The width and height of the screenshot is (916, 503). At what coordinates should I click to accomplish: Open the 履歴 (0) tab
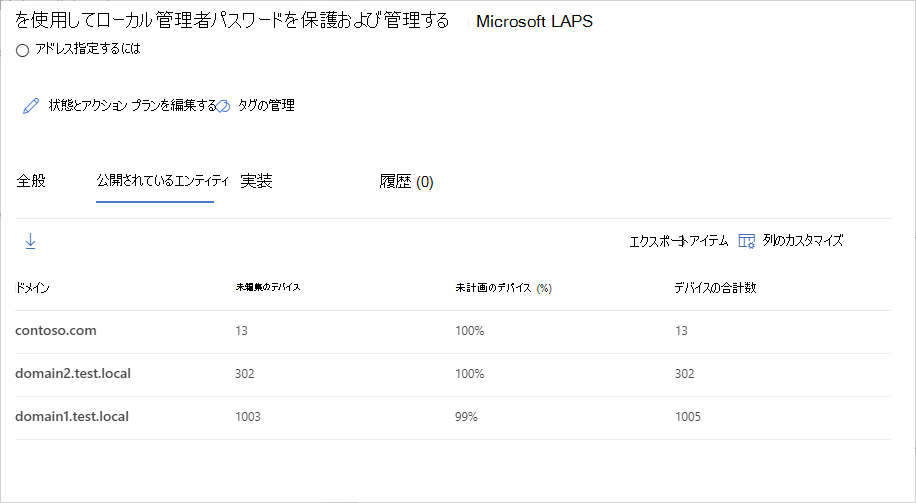pos(406,182)
